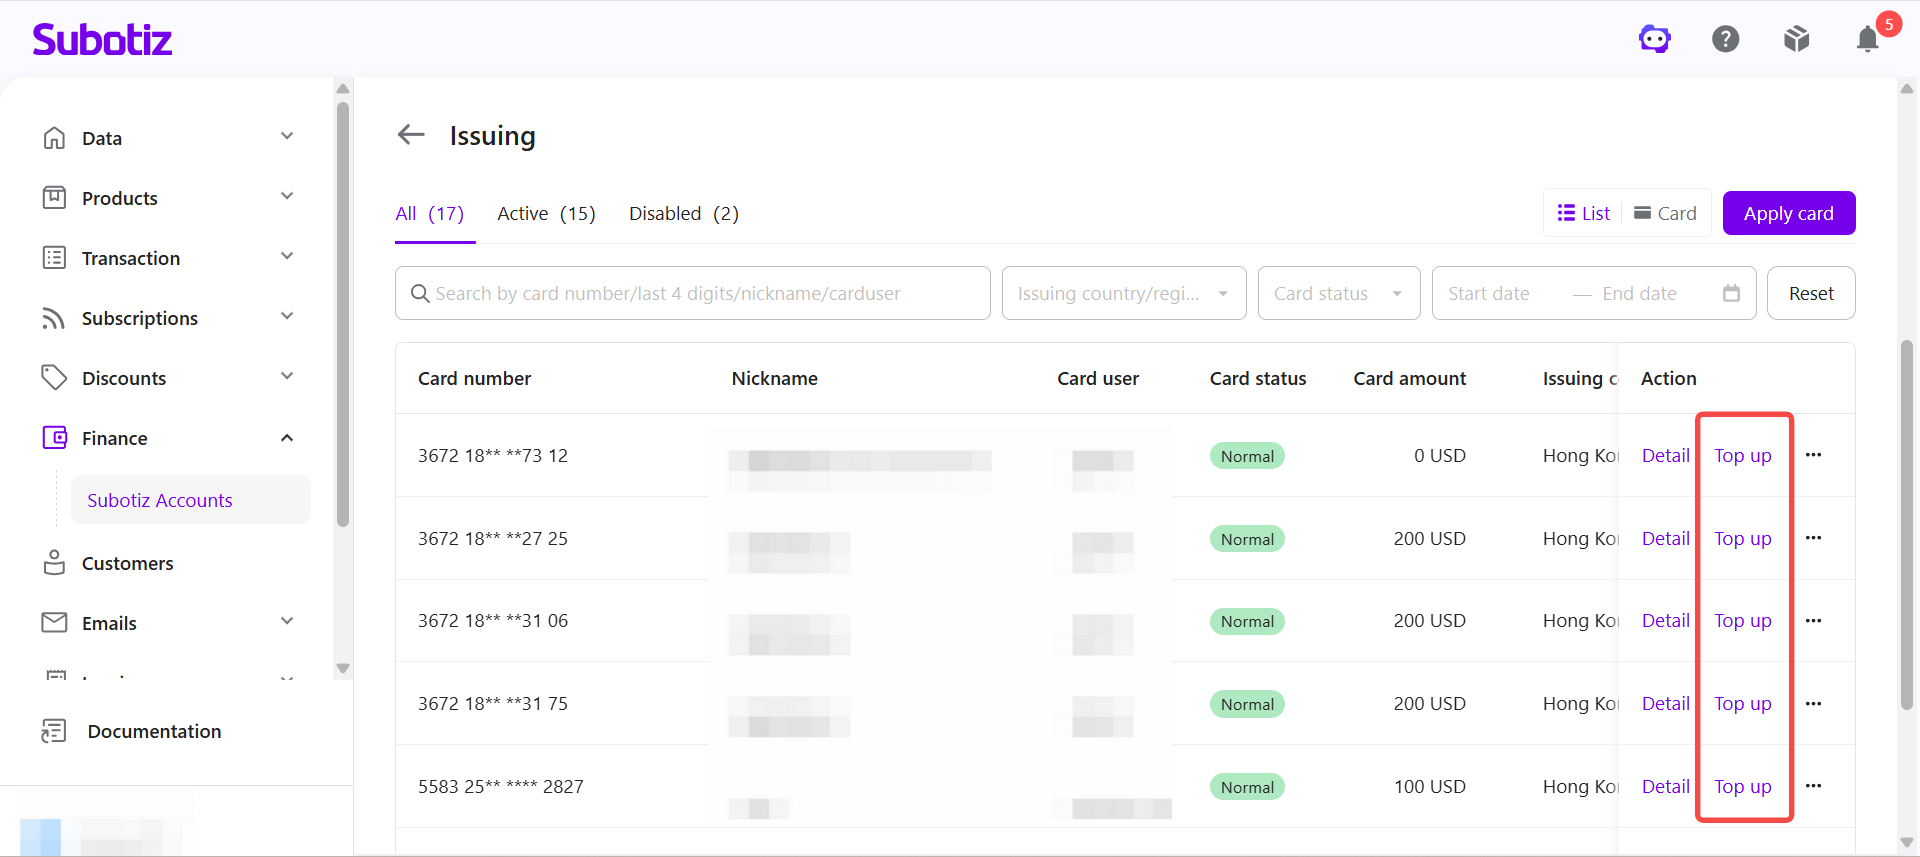This screenshot has height=857, width=1920.
Task: Click the Emails envelope icon in sidebar
Action: pos(54,623)
